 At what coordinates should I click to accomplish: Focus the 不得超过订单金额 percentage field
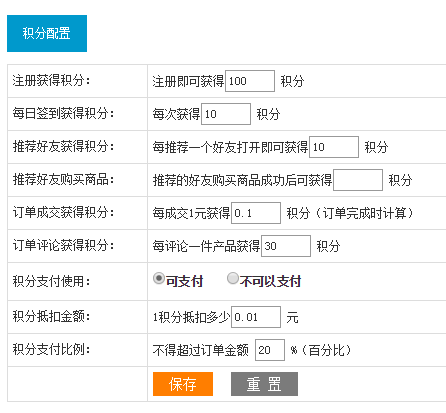[x=270, y=350]
